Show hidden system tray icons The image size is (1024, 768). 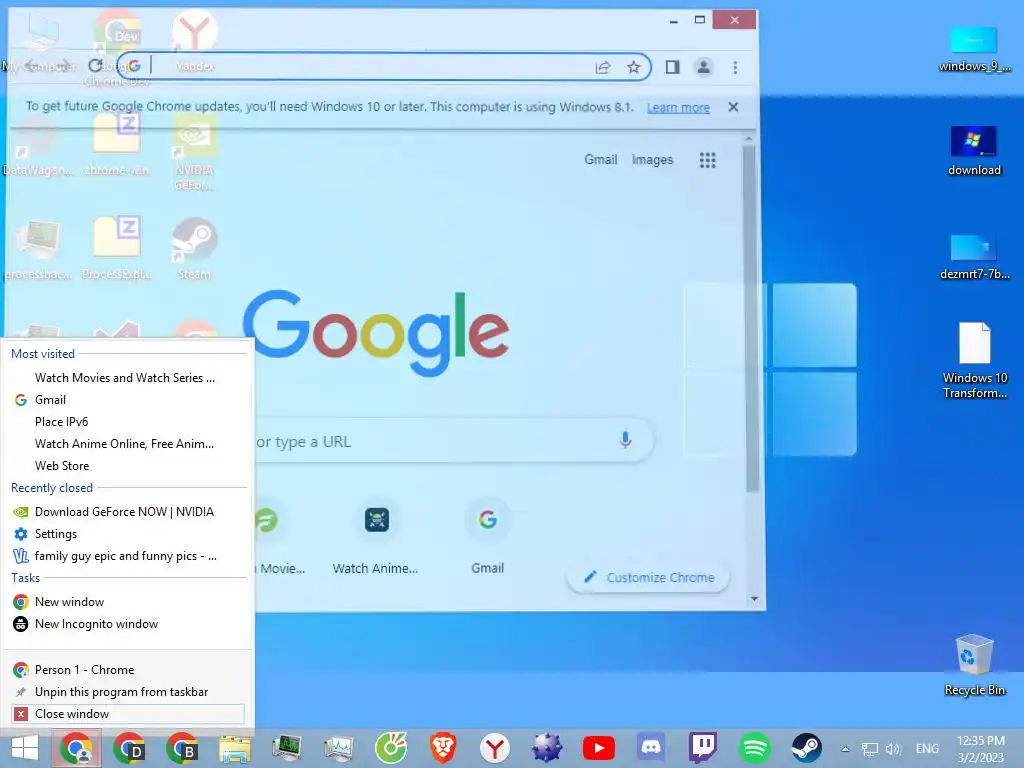click(x=845, y=749)
